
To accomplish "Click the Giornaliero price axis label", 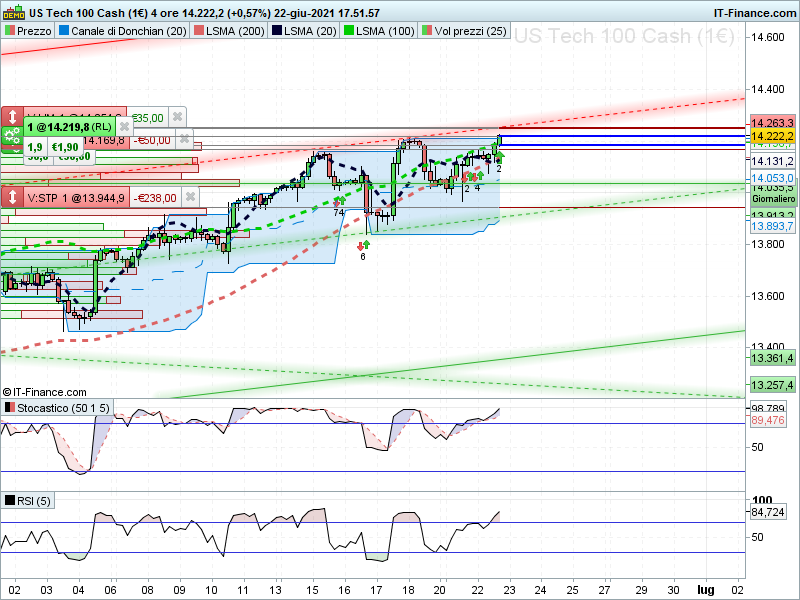I will pyautogui.click(x=773, y=199).
